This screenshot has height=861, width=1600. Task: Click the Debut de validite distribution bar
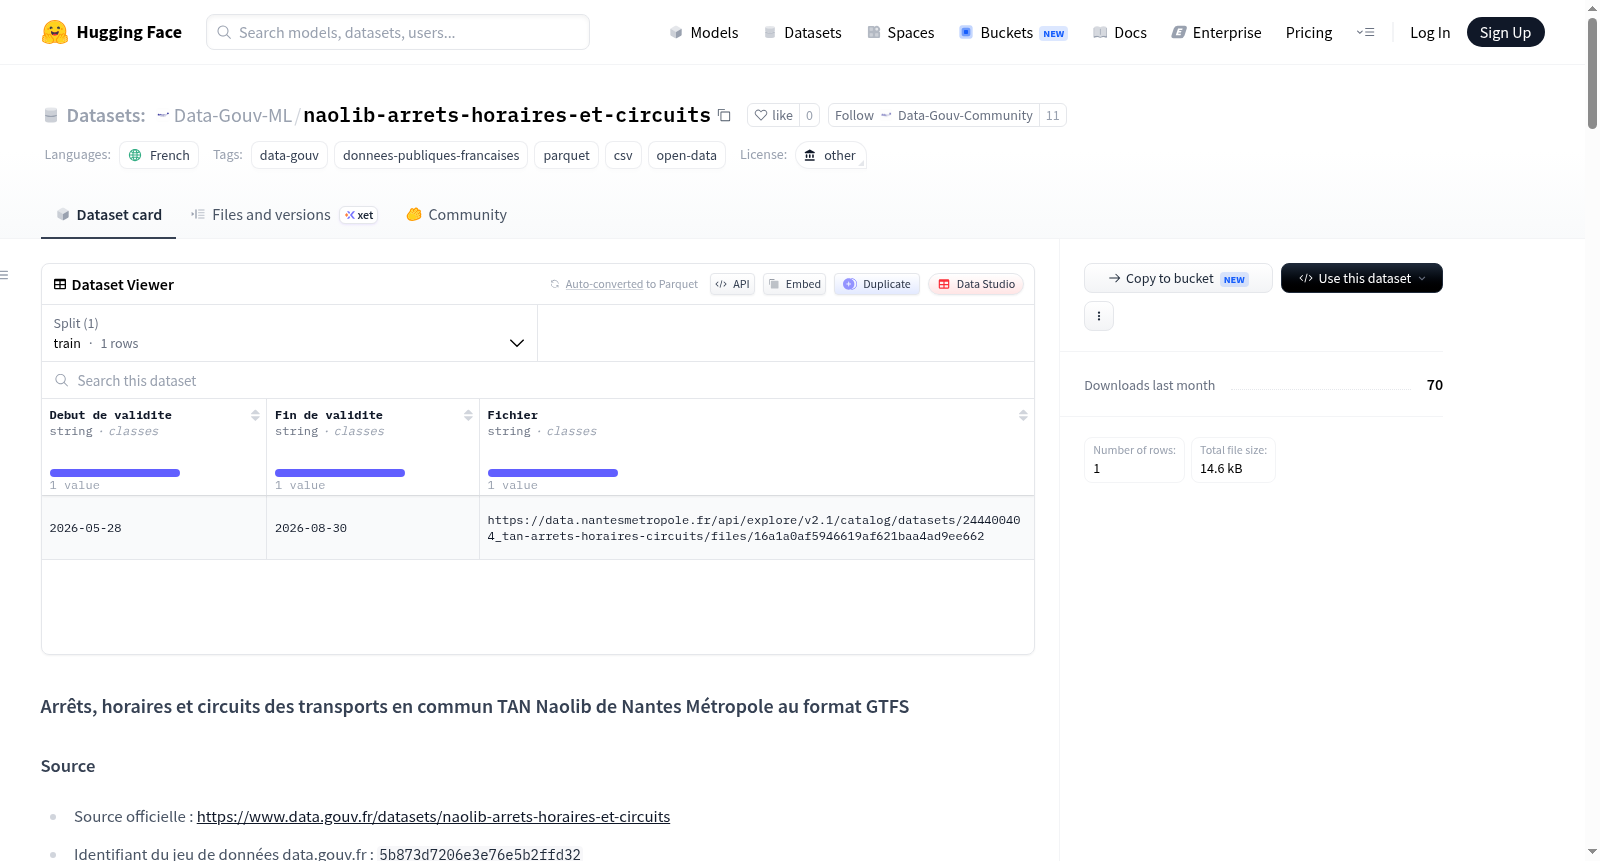pos(115,473)
